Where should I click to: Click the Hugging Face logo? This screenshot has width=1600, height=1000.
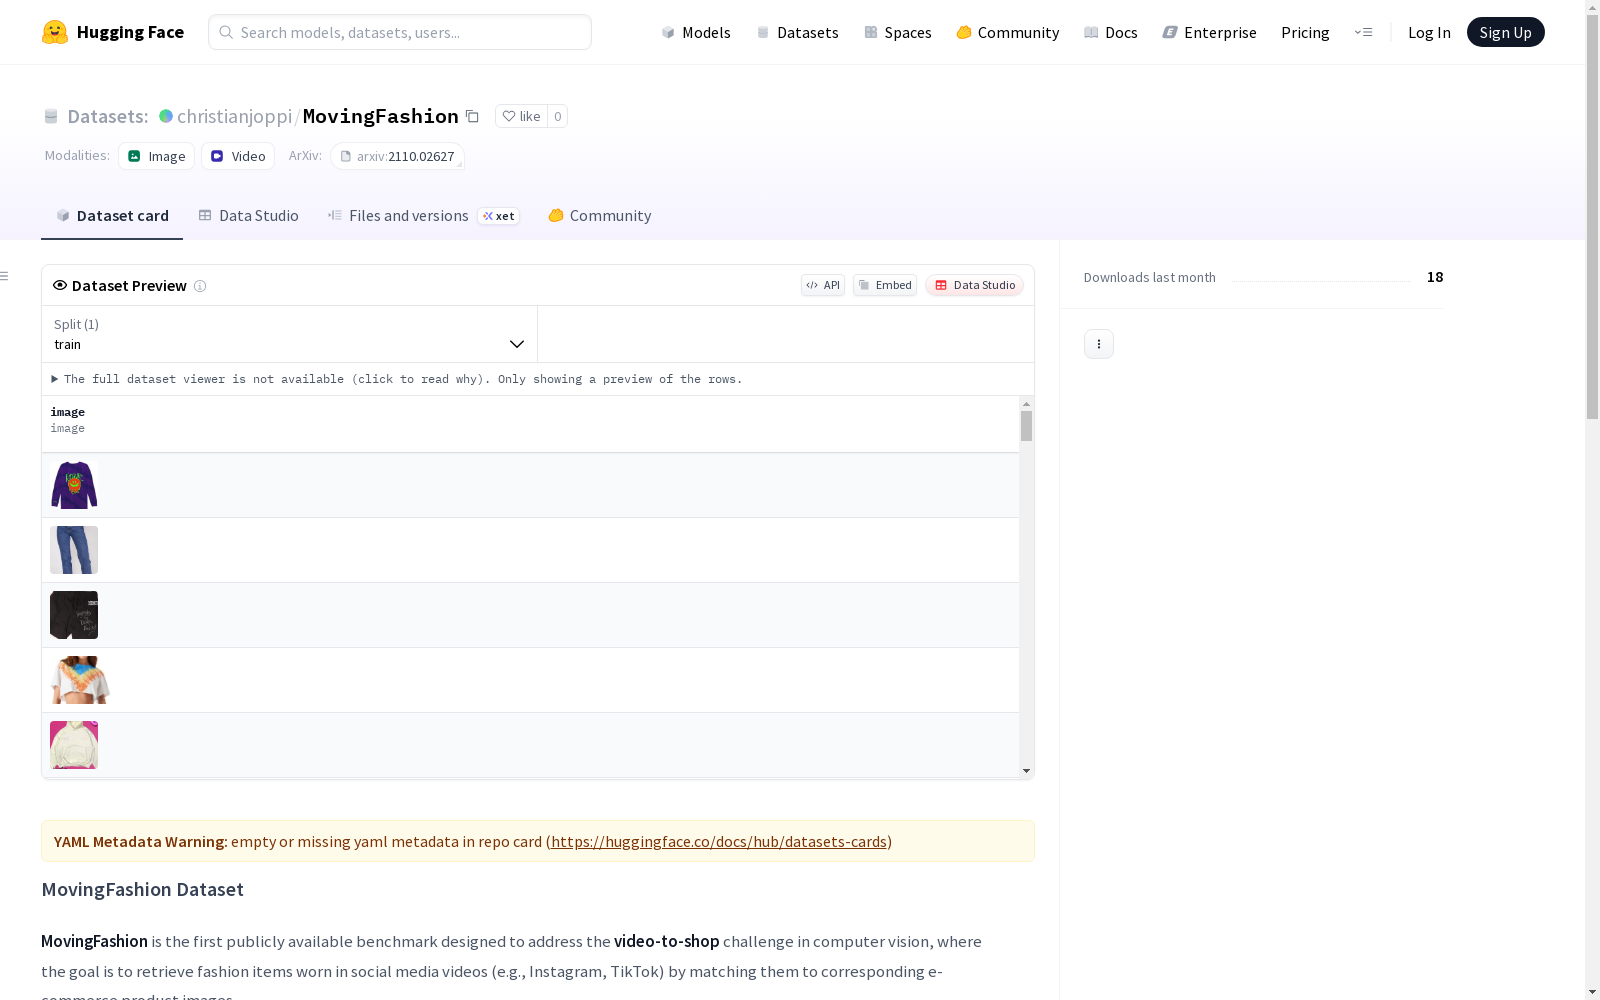click(113, 32)
